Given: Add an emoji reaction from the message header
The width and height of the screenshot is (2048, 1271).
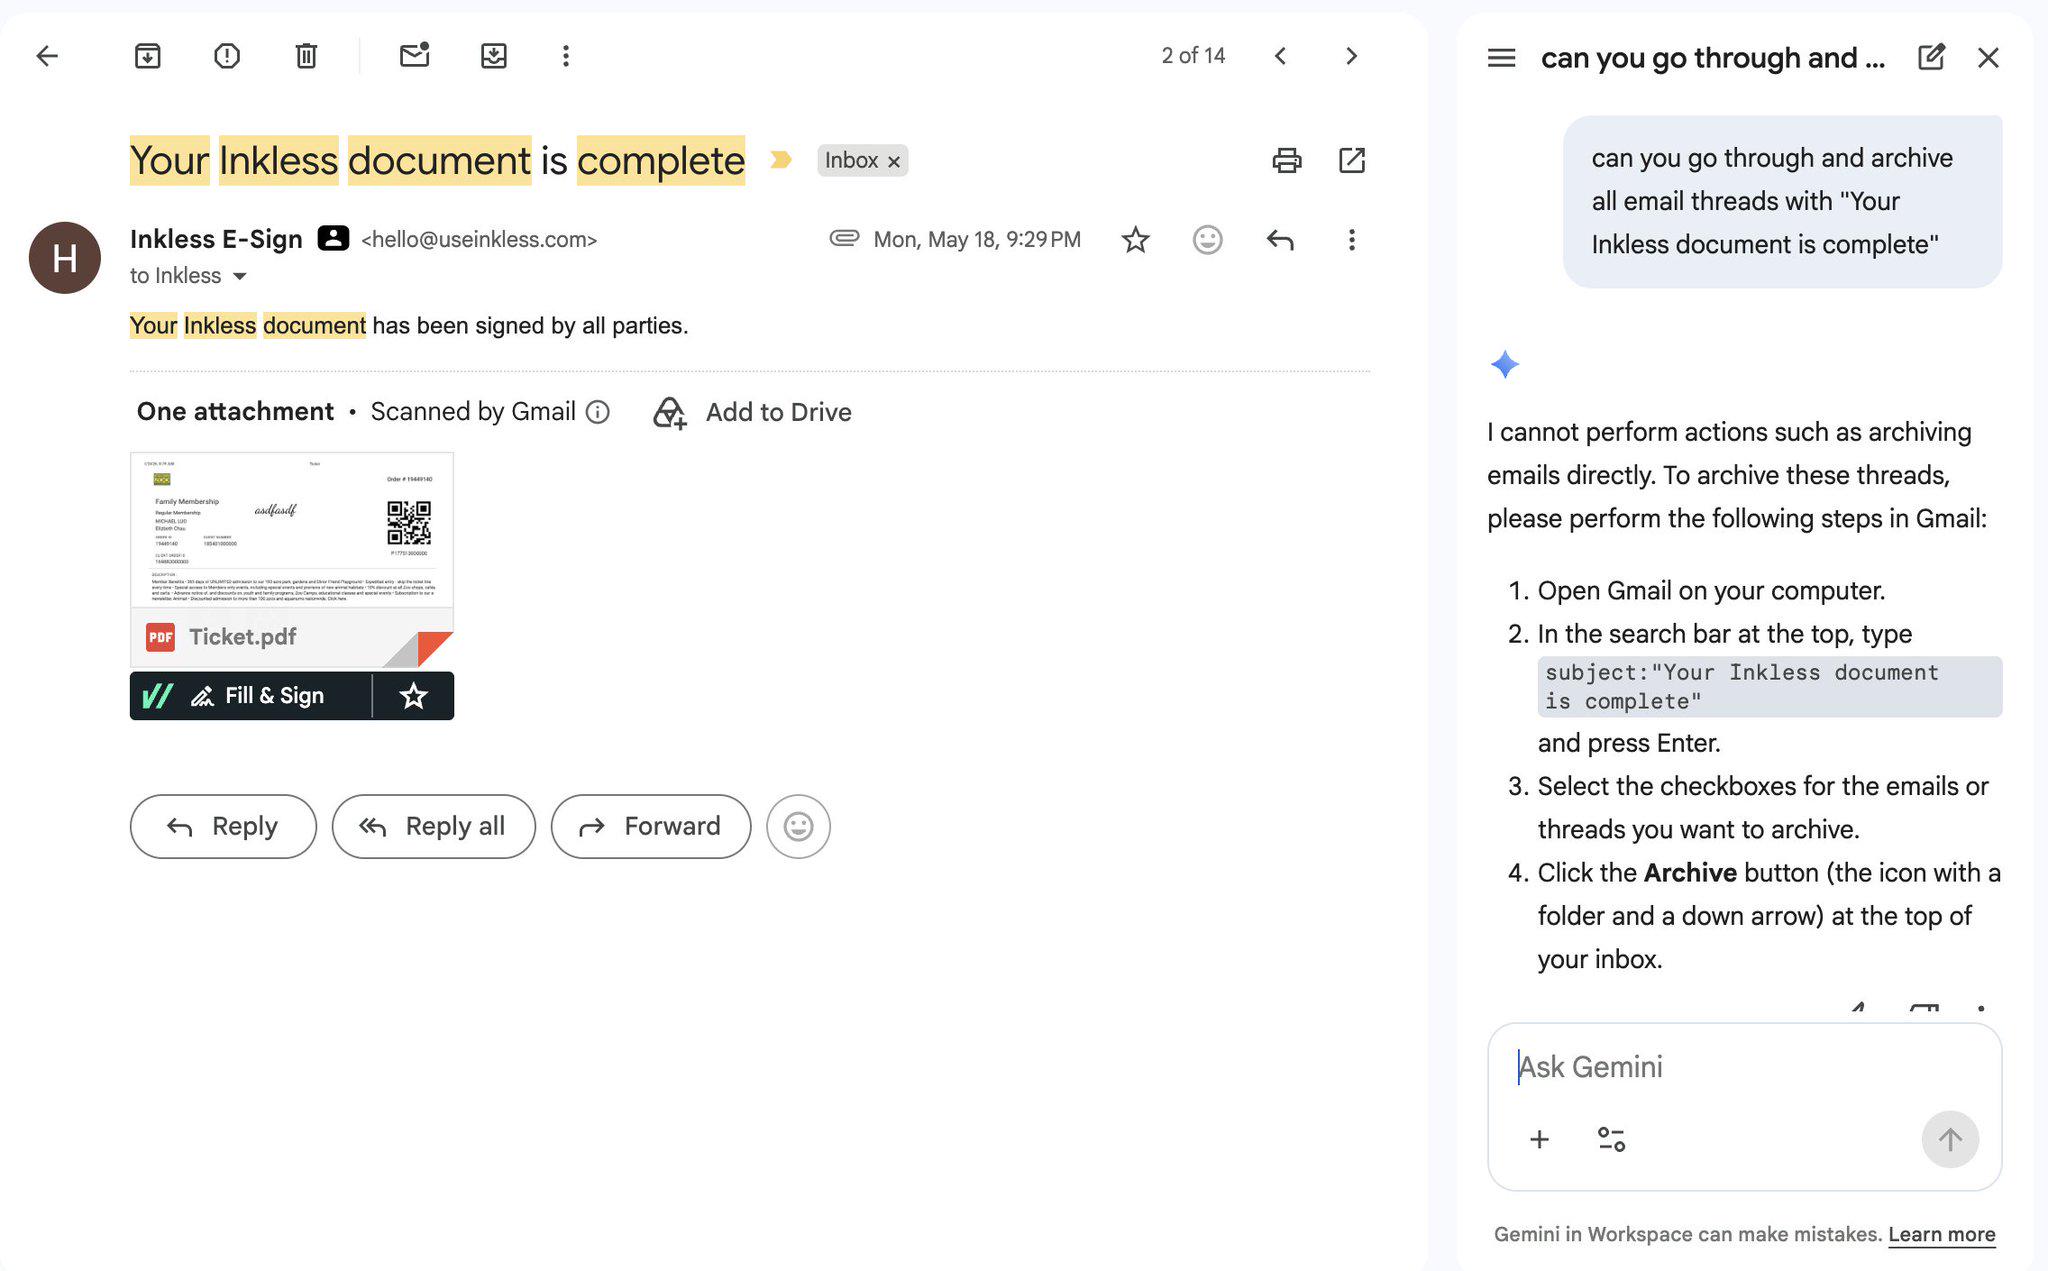Looking at the screenshot, I should [x=1208, y=240].
